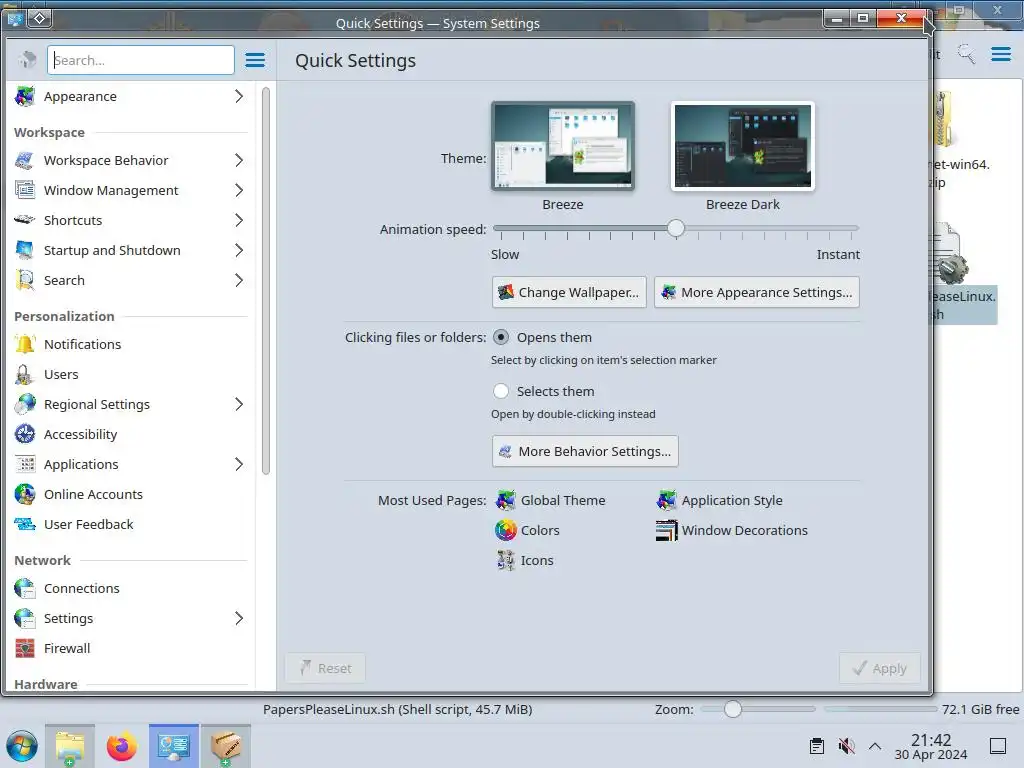
Task: Open the Notifications bell icon
Action: click(25, 344)
